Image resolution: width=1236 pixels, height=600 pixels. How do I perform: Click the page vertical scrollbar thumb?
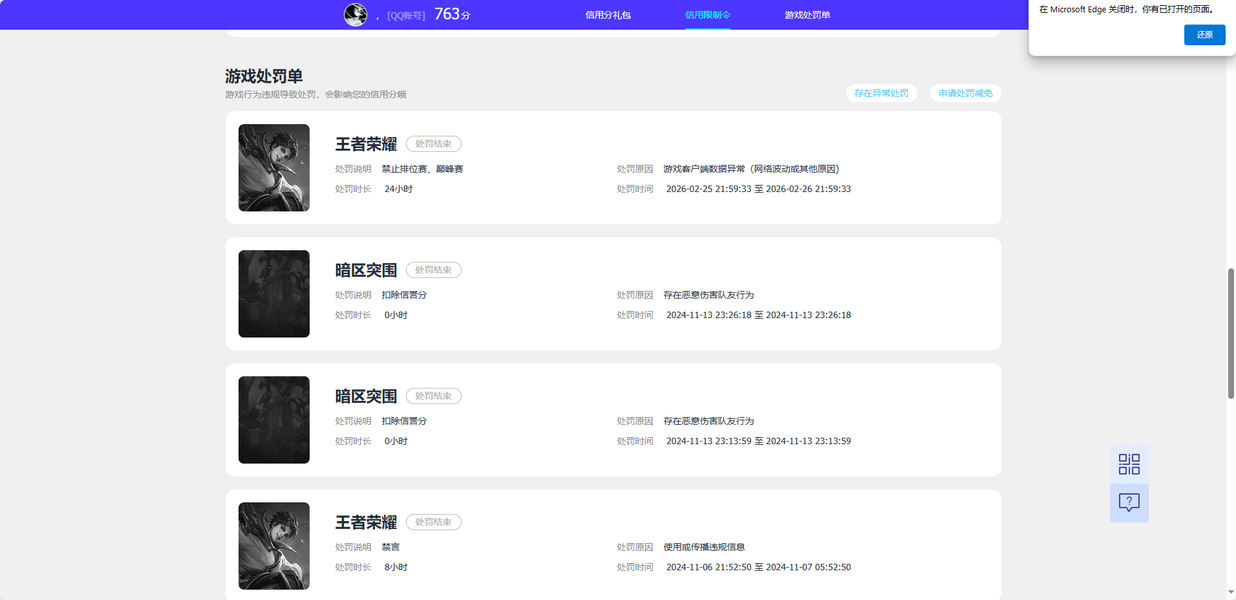pos(1231,334)
